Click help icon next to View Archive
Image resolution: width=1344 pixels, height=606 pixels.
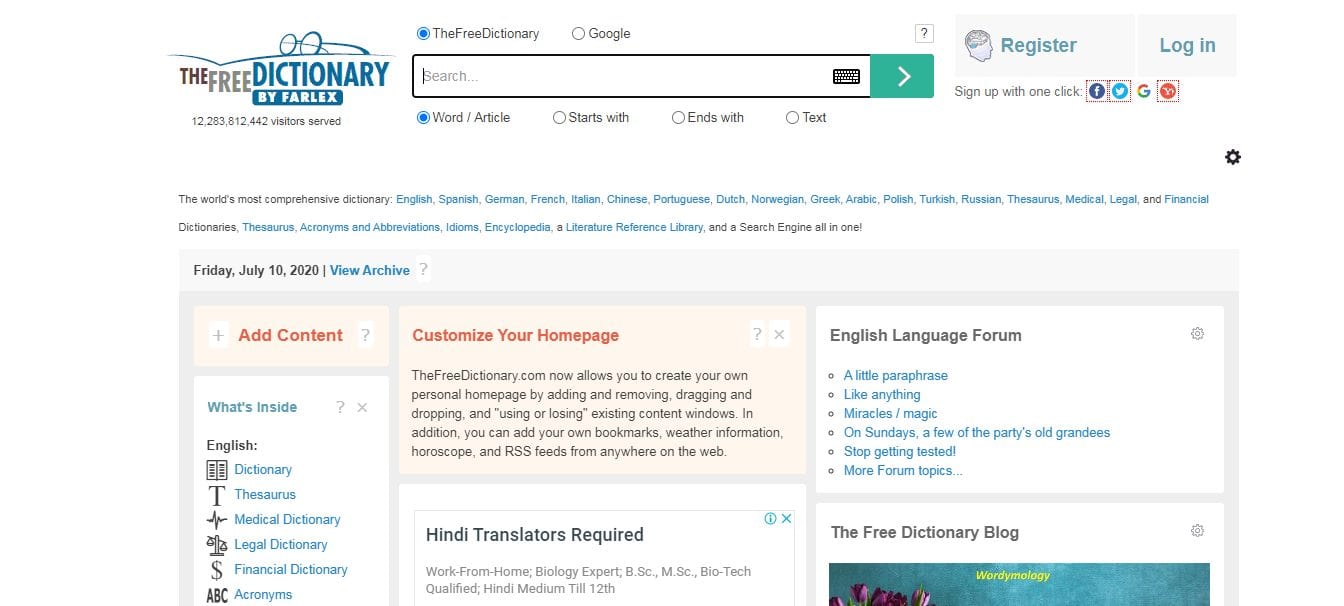coord(423,269)
